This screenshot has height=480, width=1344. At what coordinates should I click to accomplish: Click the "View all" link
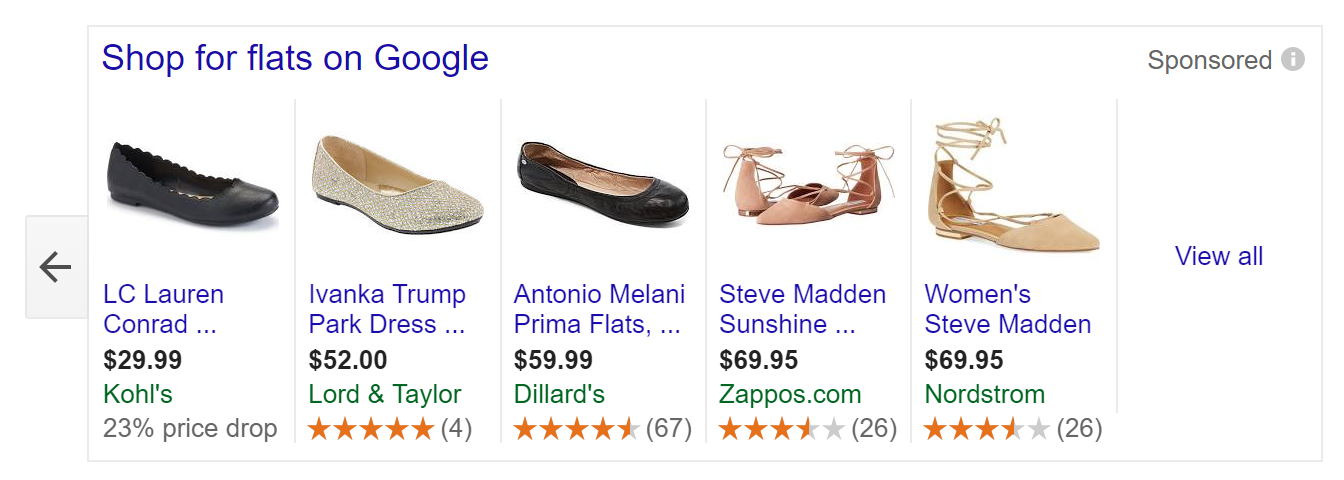click(1219, 256)
